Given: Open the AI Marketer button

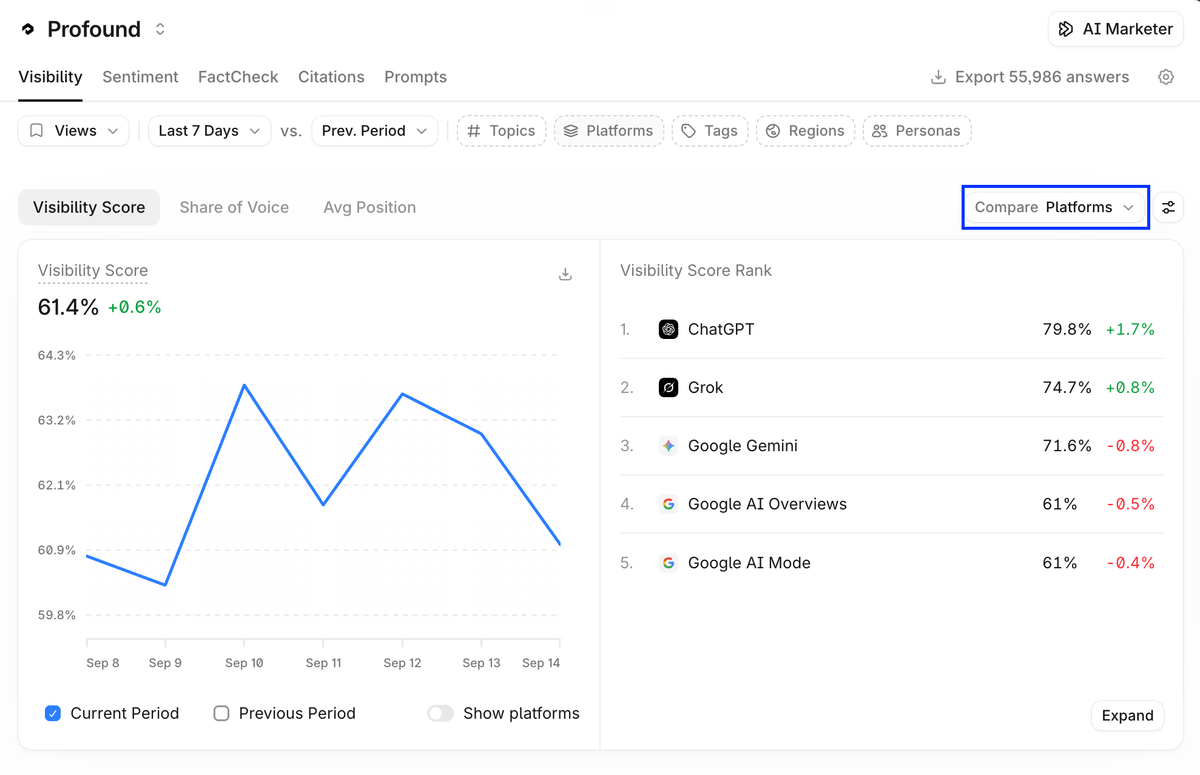Looking at the screenshot, I should click(x=1115, y=29).
